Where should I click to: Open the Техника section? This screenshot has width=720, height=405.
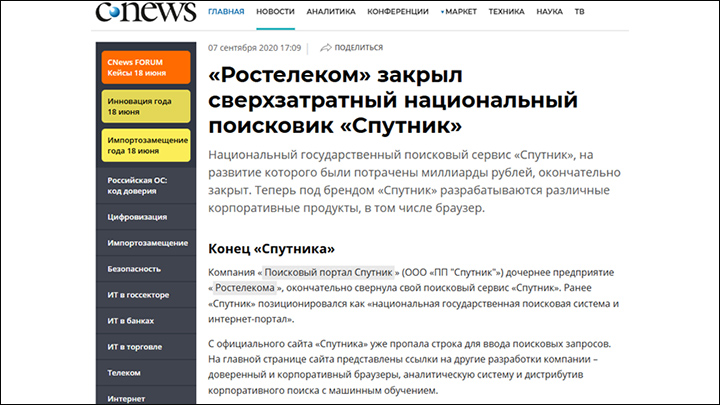(506, 11)
